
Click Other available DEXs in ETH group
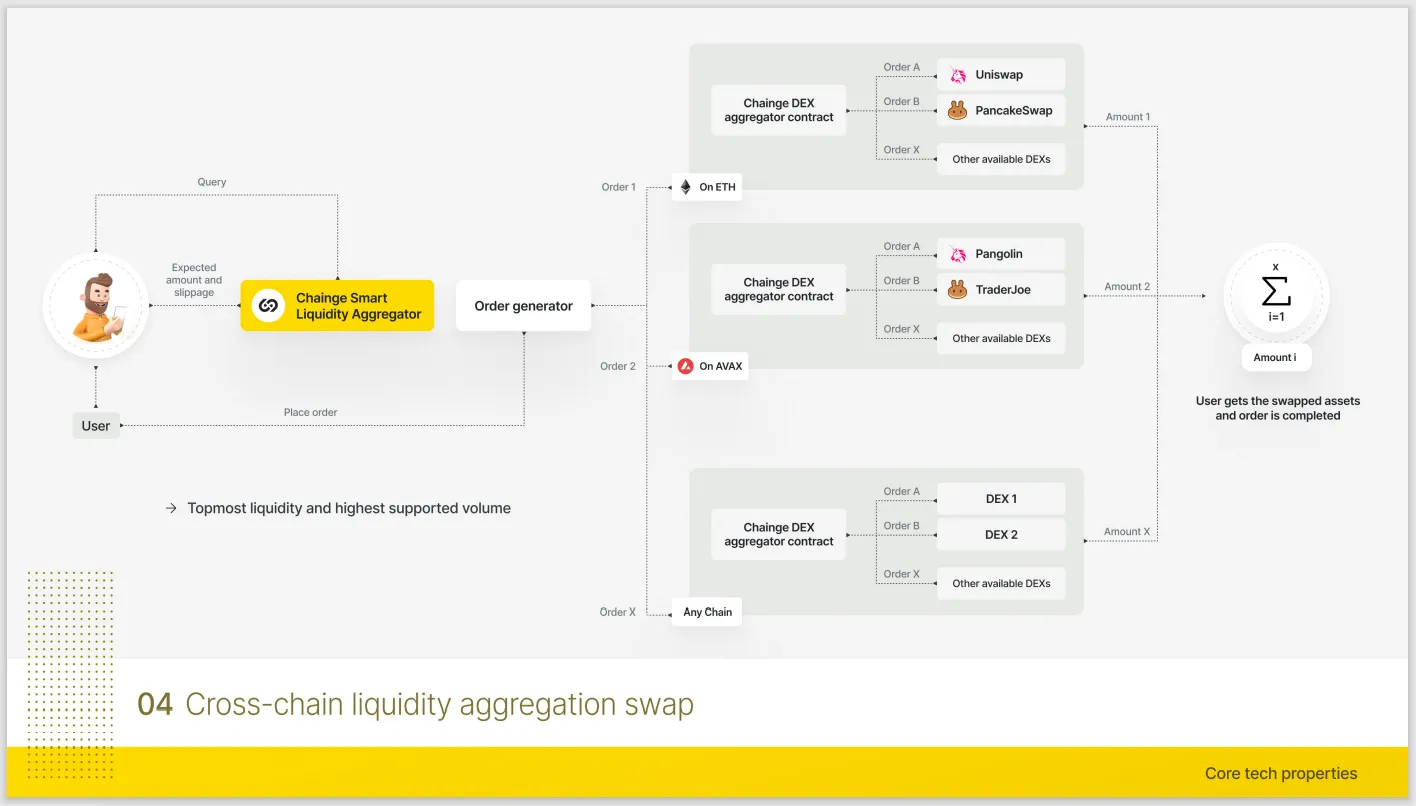[1001, 159]
